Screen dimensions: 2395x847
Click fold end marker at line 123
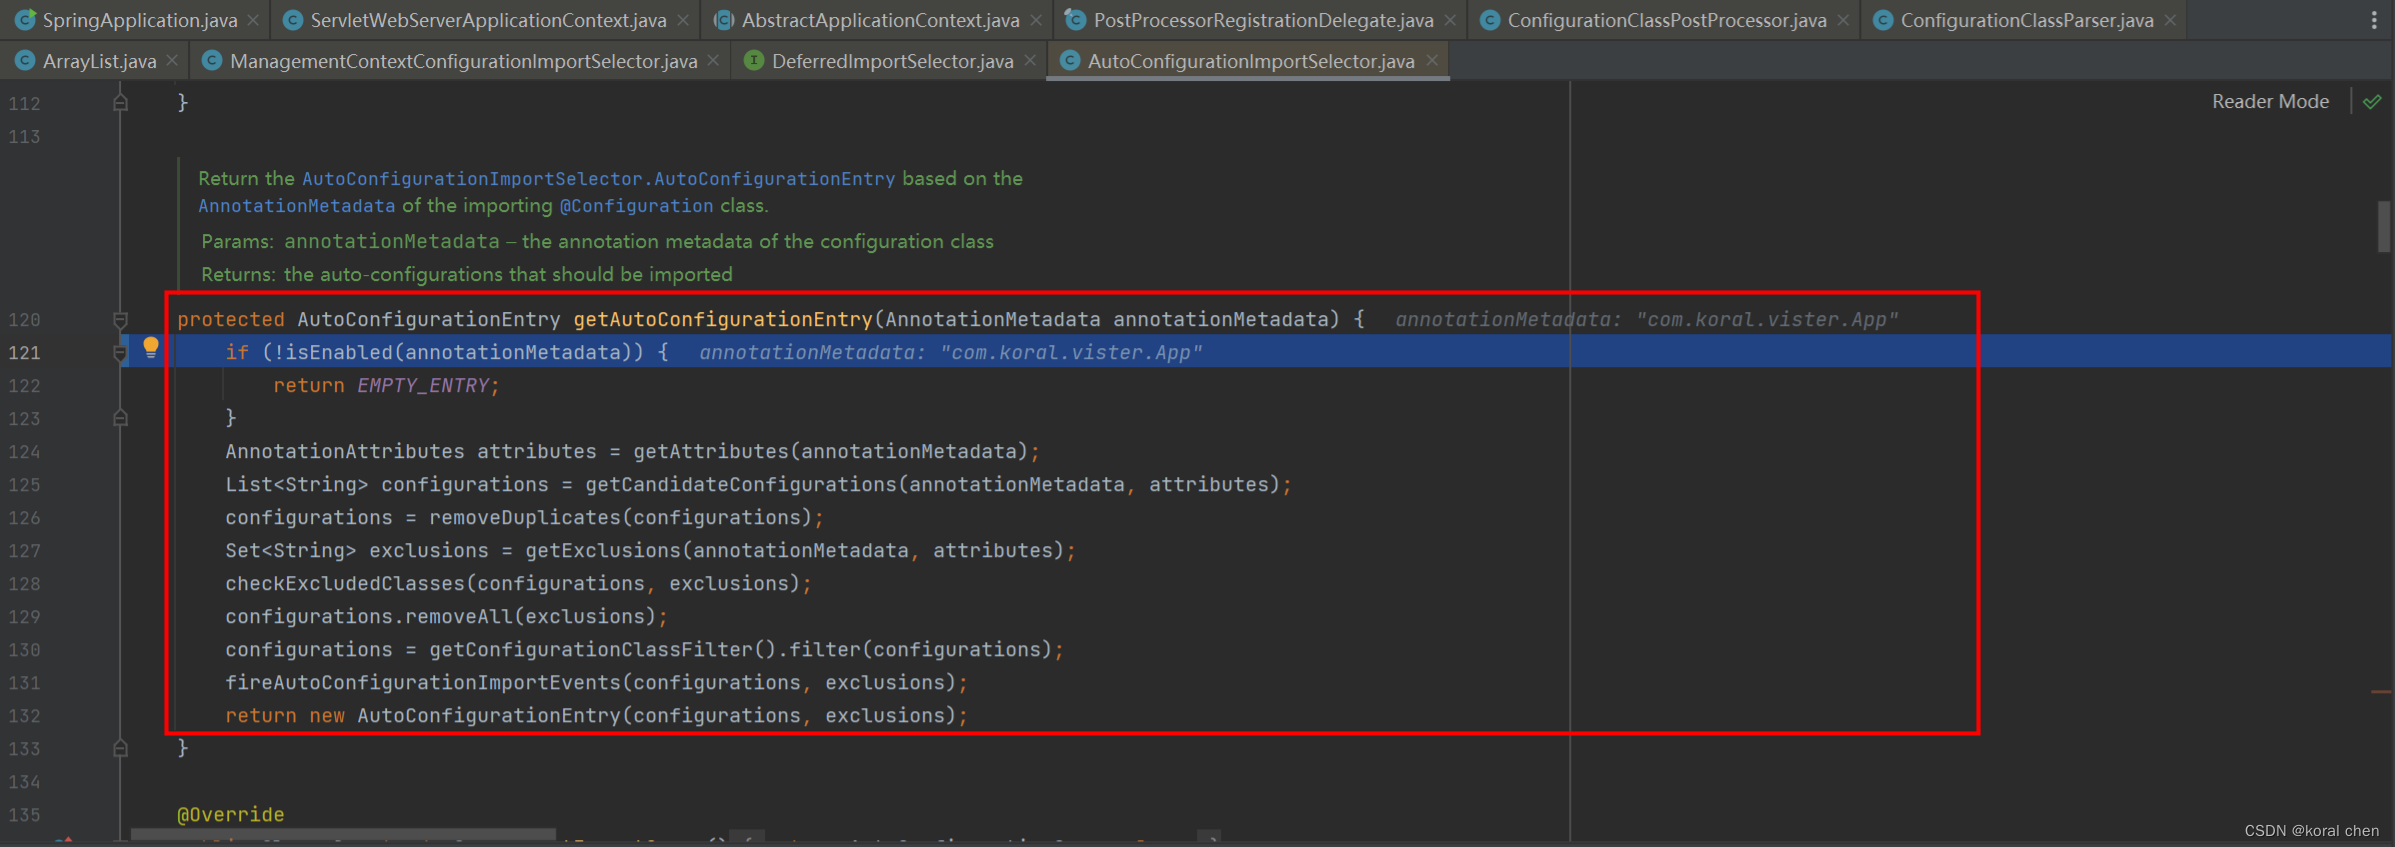pos(120,418)
